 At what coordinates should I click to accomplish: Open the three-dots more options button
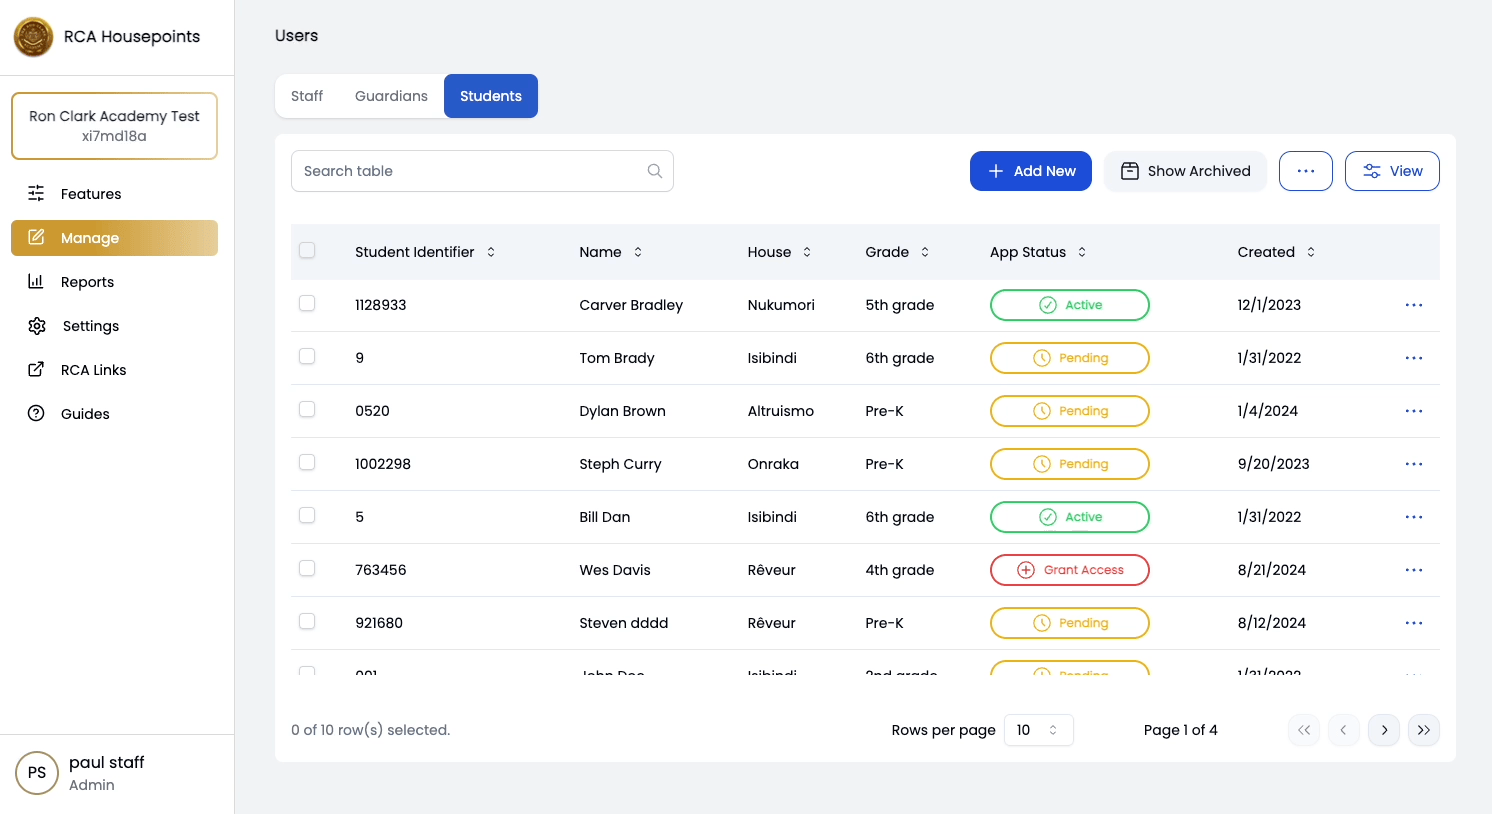click(x=1305, y=171)
